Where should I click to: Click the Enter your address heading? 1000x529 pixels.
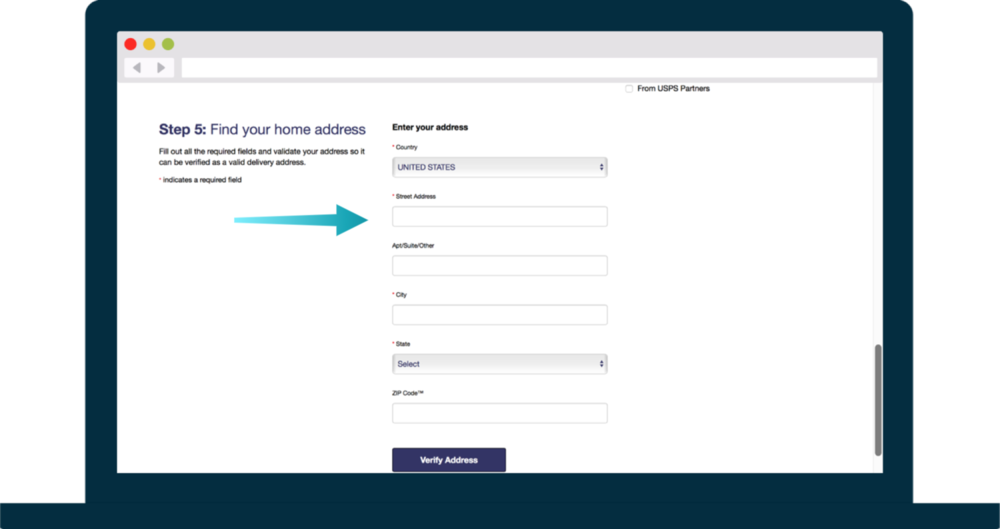(x=430, y=127)
